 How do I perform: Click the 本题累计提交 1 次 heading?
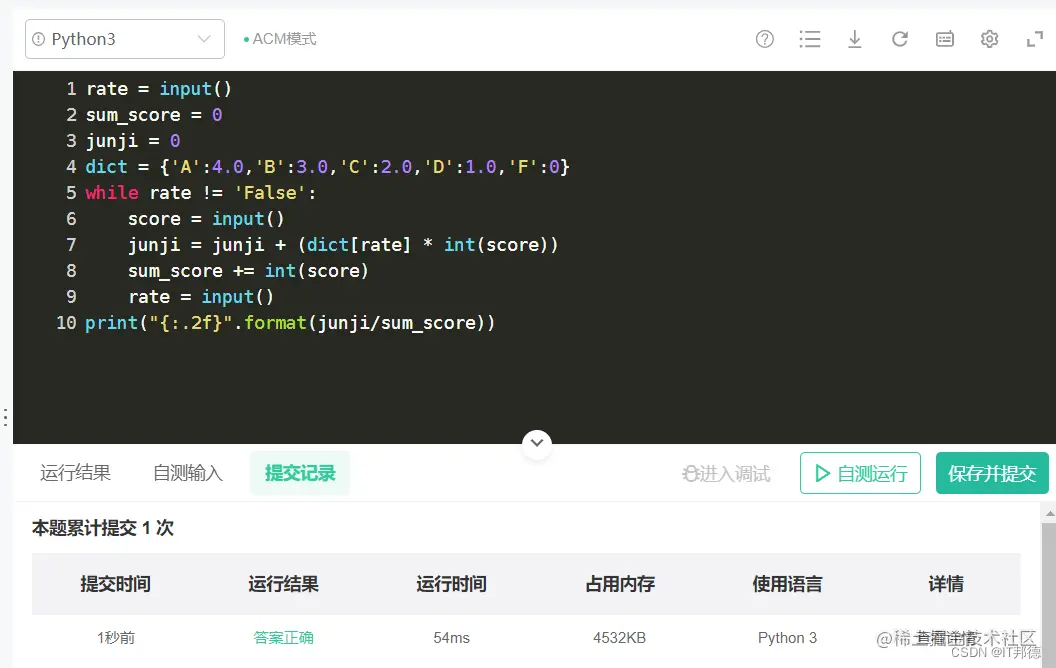click(x=103, y=528)
